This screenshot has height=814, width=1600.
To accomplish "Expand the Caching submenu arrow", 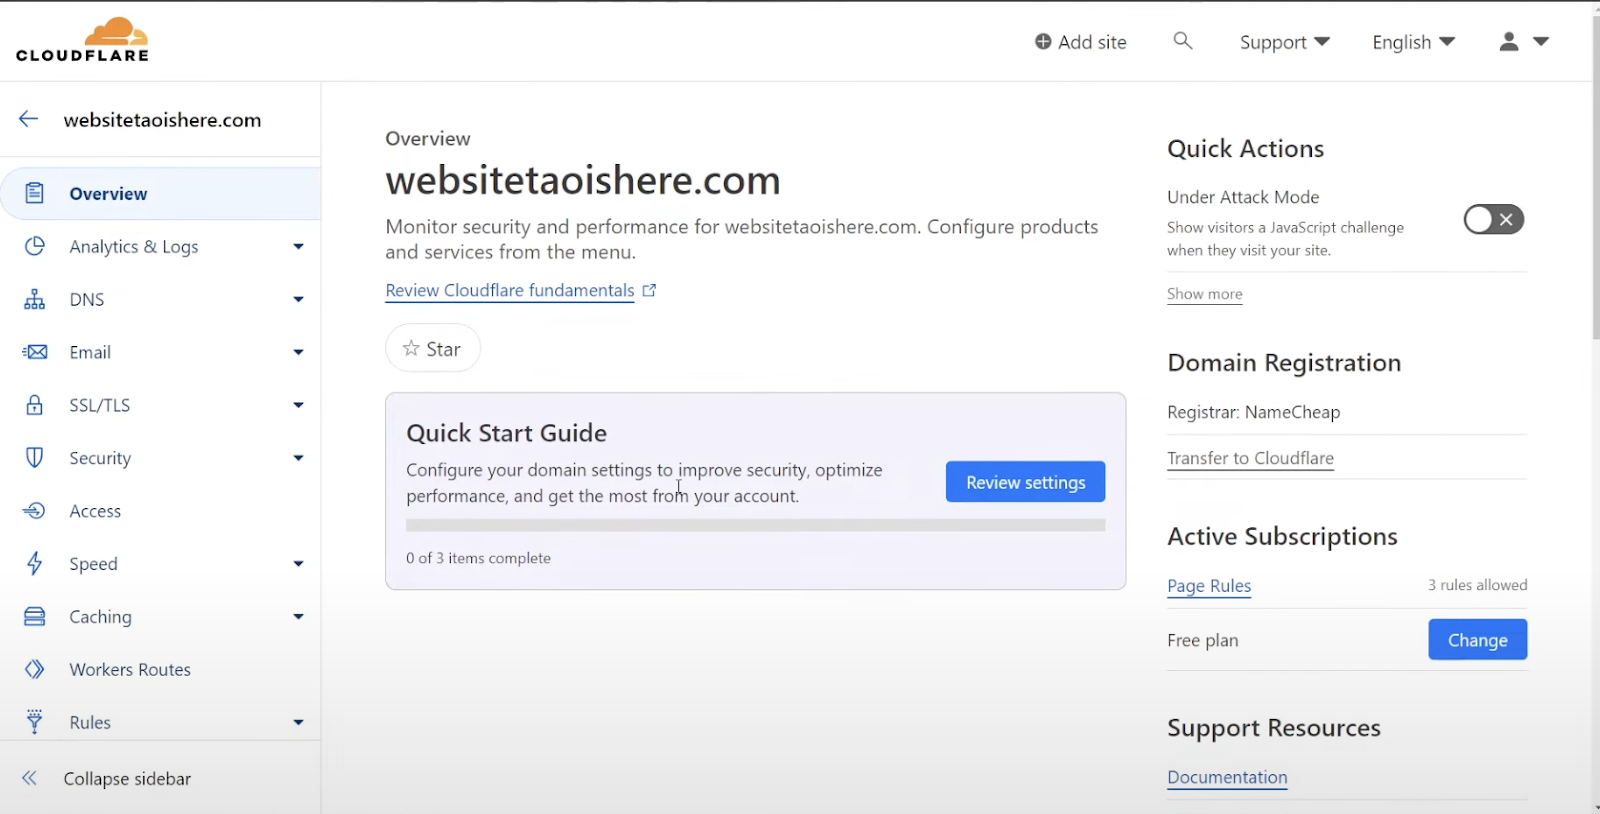I will [x=298, y=617].
